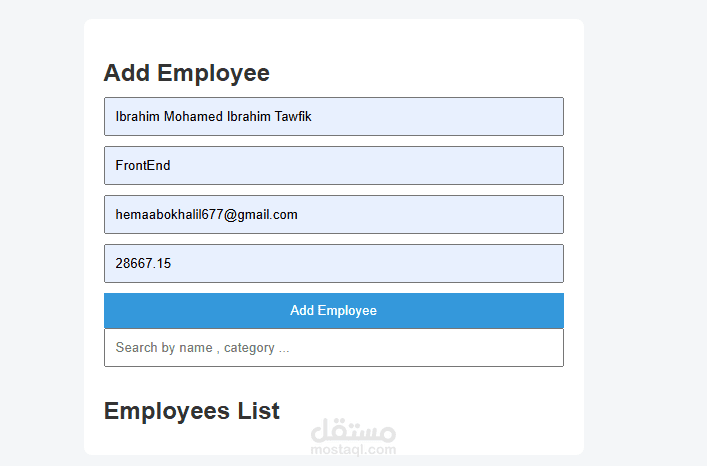Click the word Tawfik in the name field

(x=293, y=117)
